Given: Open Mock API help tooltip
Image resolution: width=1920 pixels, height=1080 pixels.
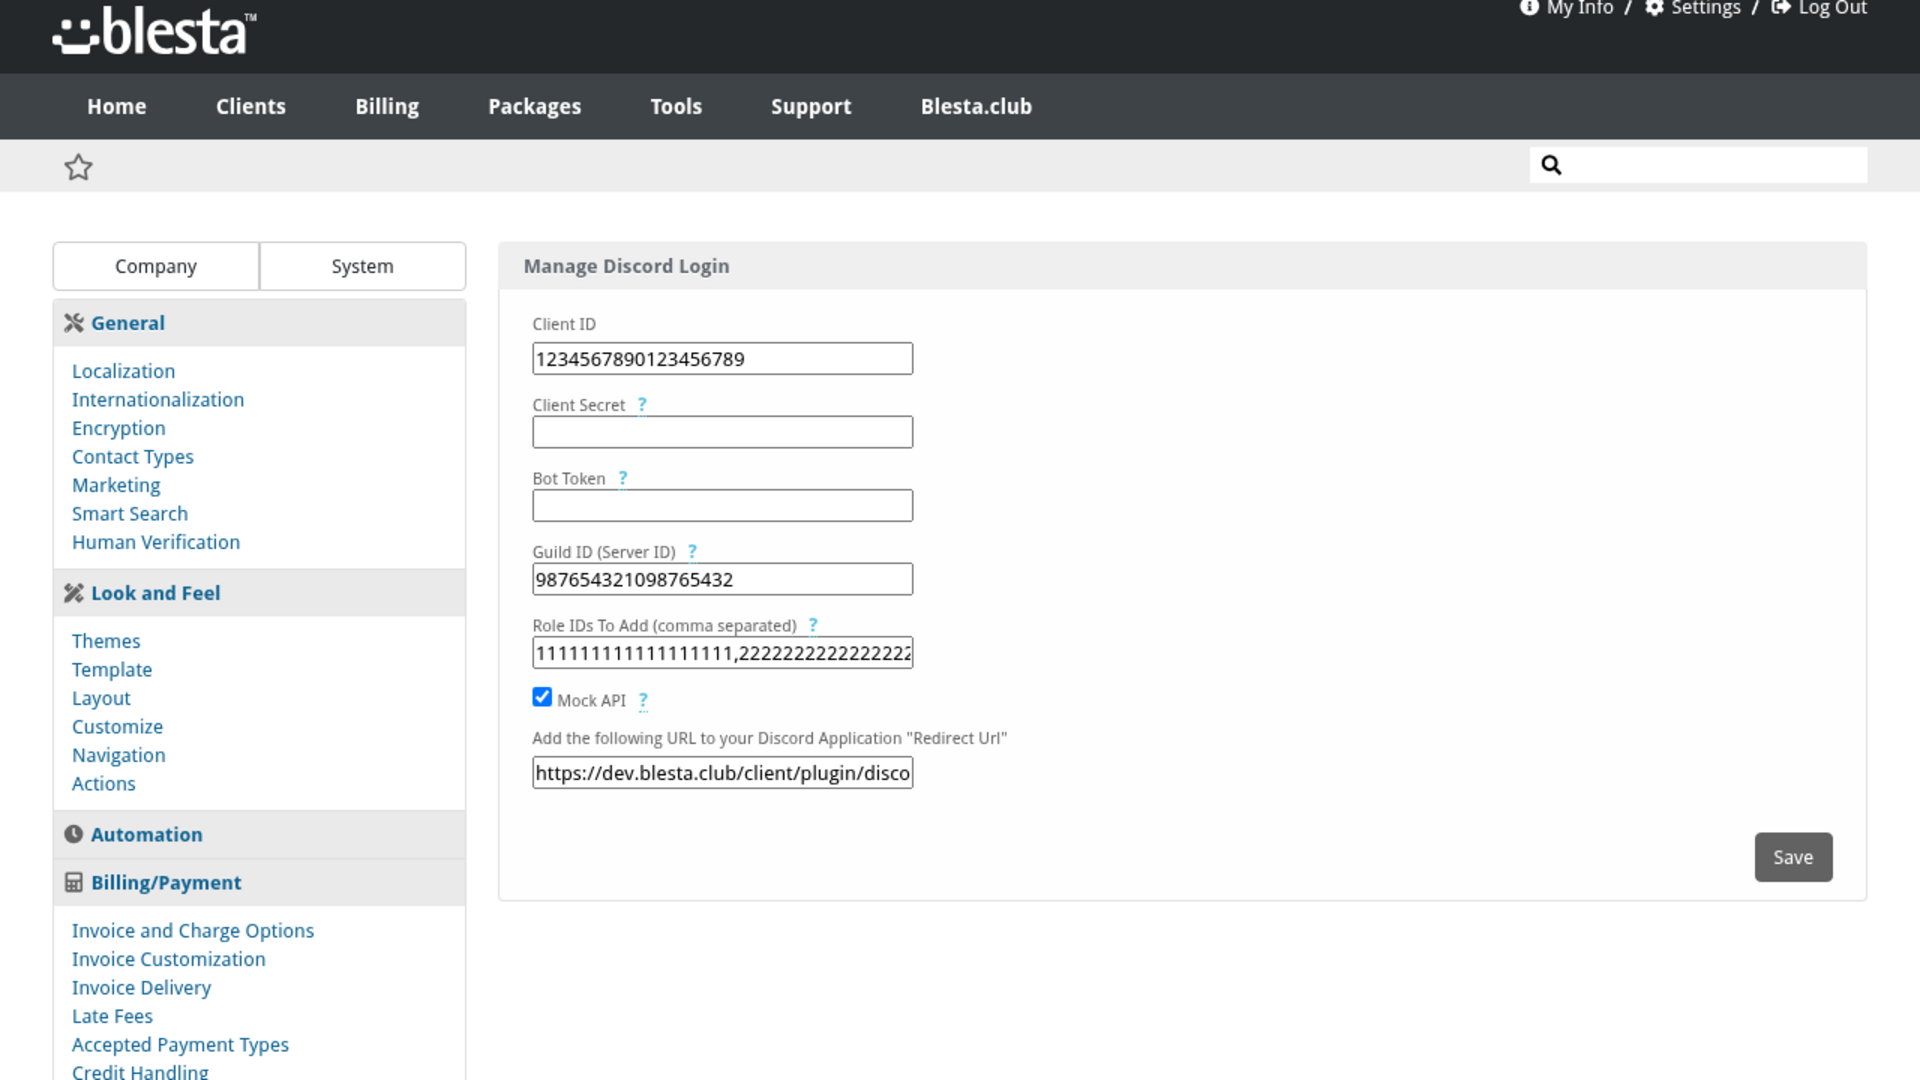Looking at the screenshot, I should [x=643, y=700].
